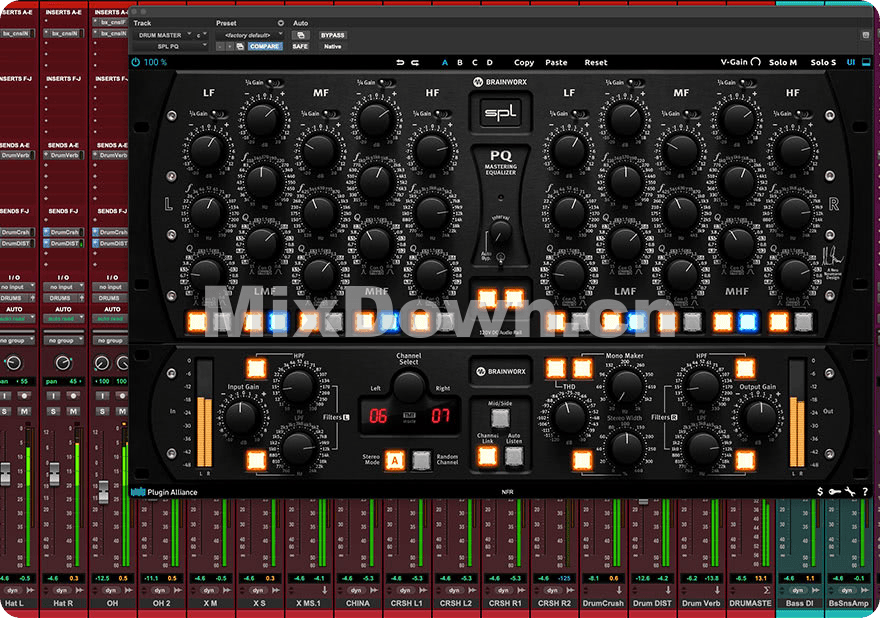Click the dollar sign icon
This screenshot has width=880, height=618.
coord(820,492)
